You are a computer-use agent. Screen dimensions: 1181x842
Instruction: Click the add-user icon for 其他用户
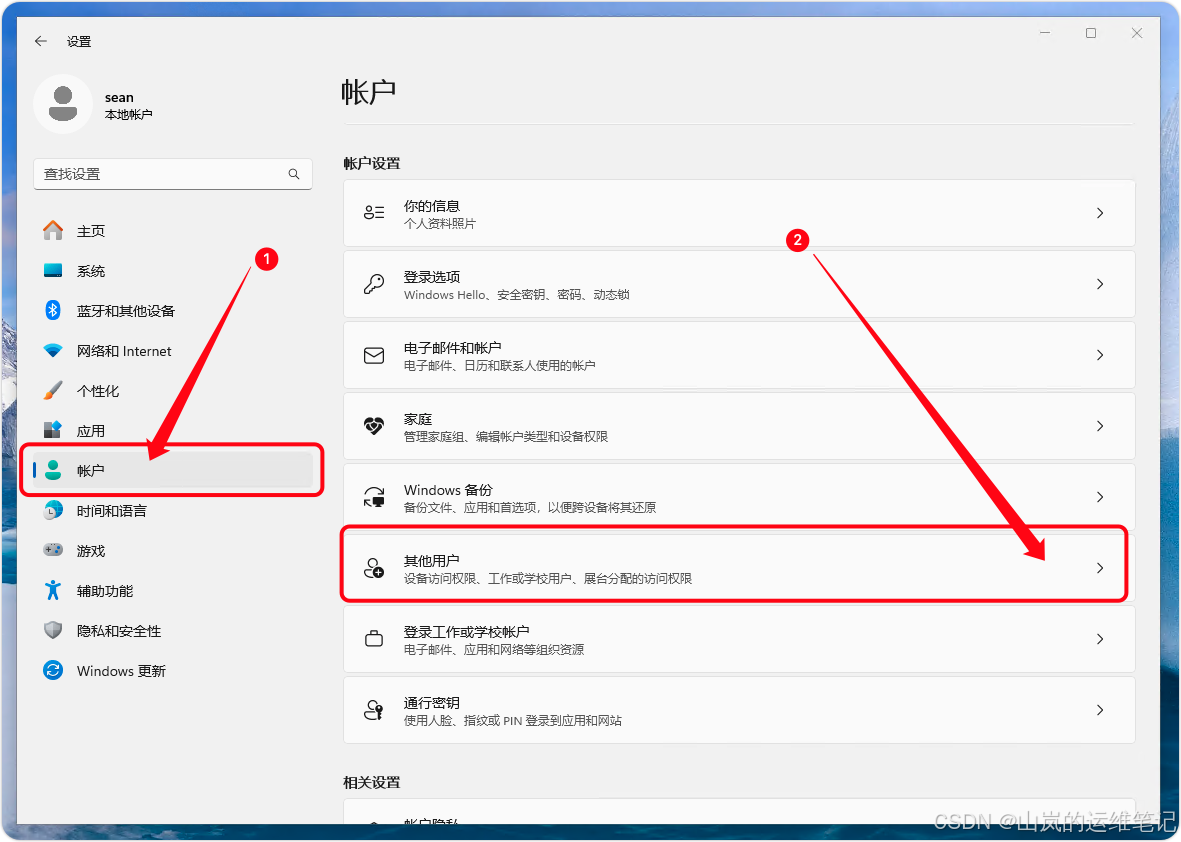pos(374,568)
